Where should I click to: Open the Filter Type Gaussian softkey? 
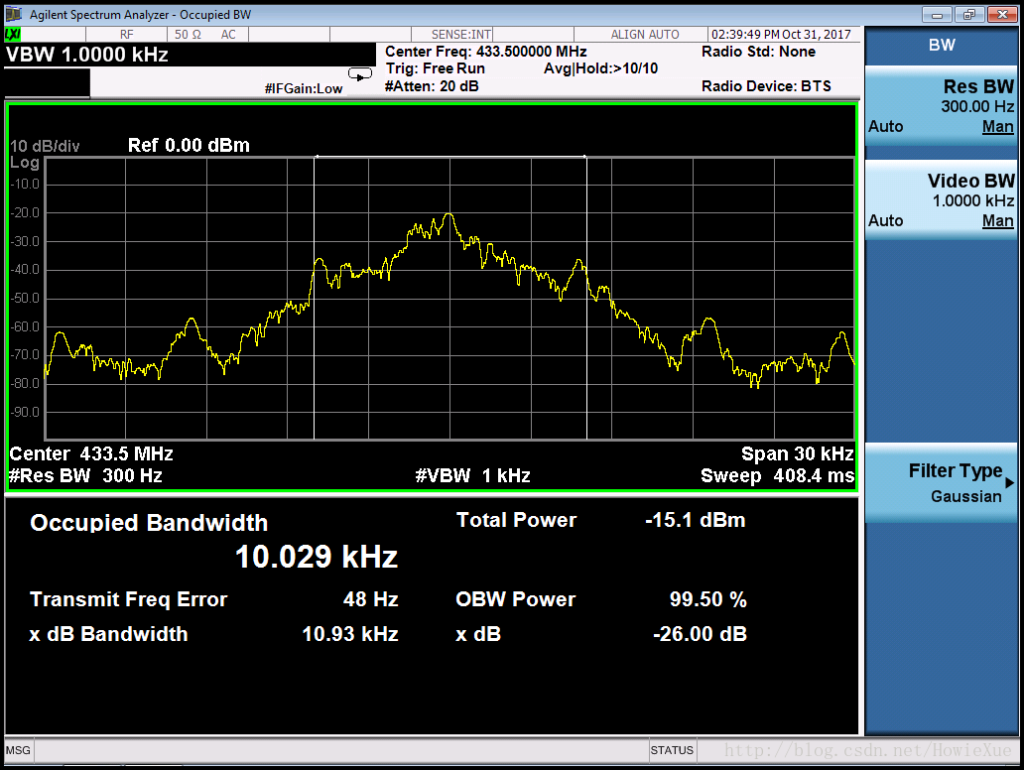(x=940, y=483)
